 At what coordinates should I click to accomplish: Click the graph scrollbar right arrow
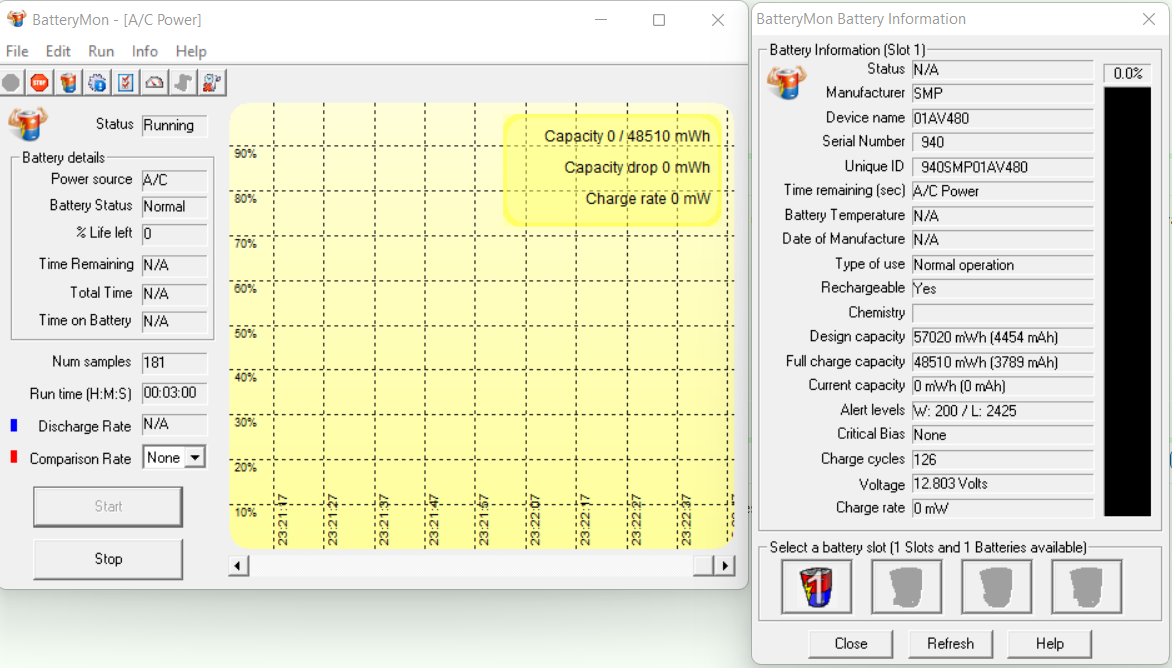[x=725, y=566]
